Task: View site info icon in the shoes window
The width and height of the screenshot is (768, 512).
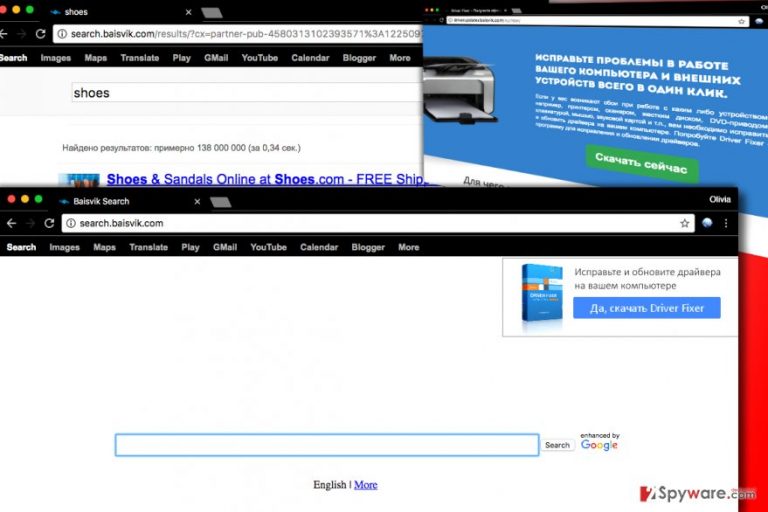Action: [62, 34]
